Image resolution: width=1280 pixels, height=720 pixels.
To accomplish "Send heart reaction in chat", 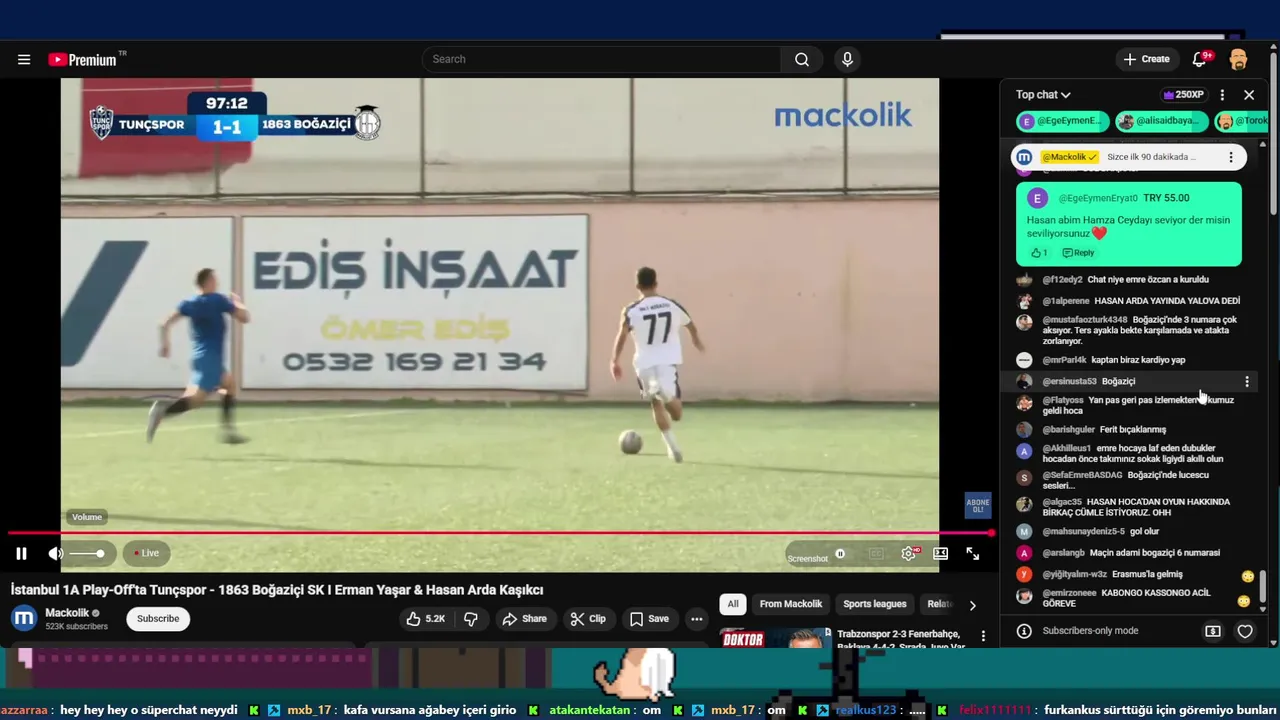I will point(1245,631).
